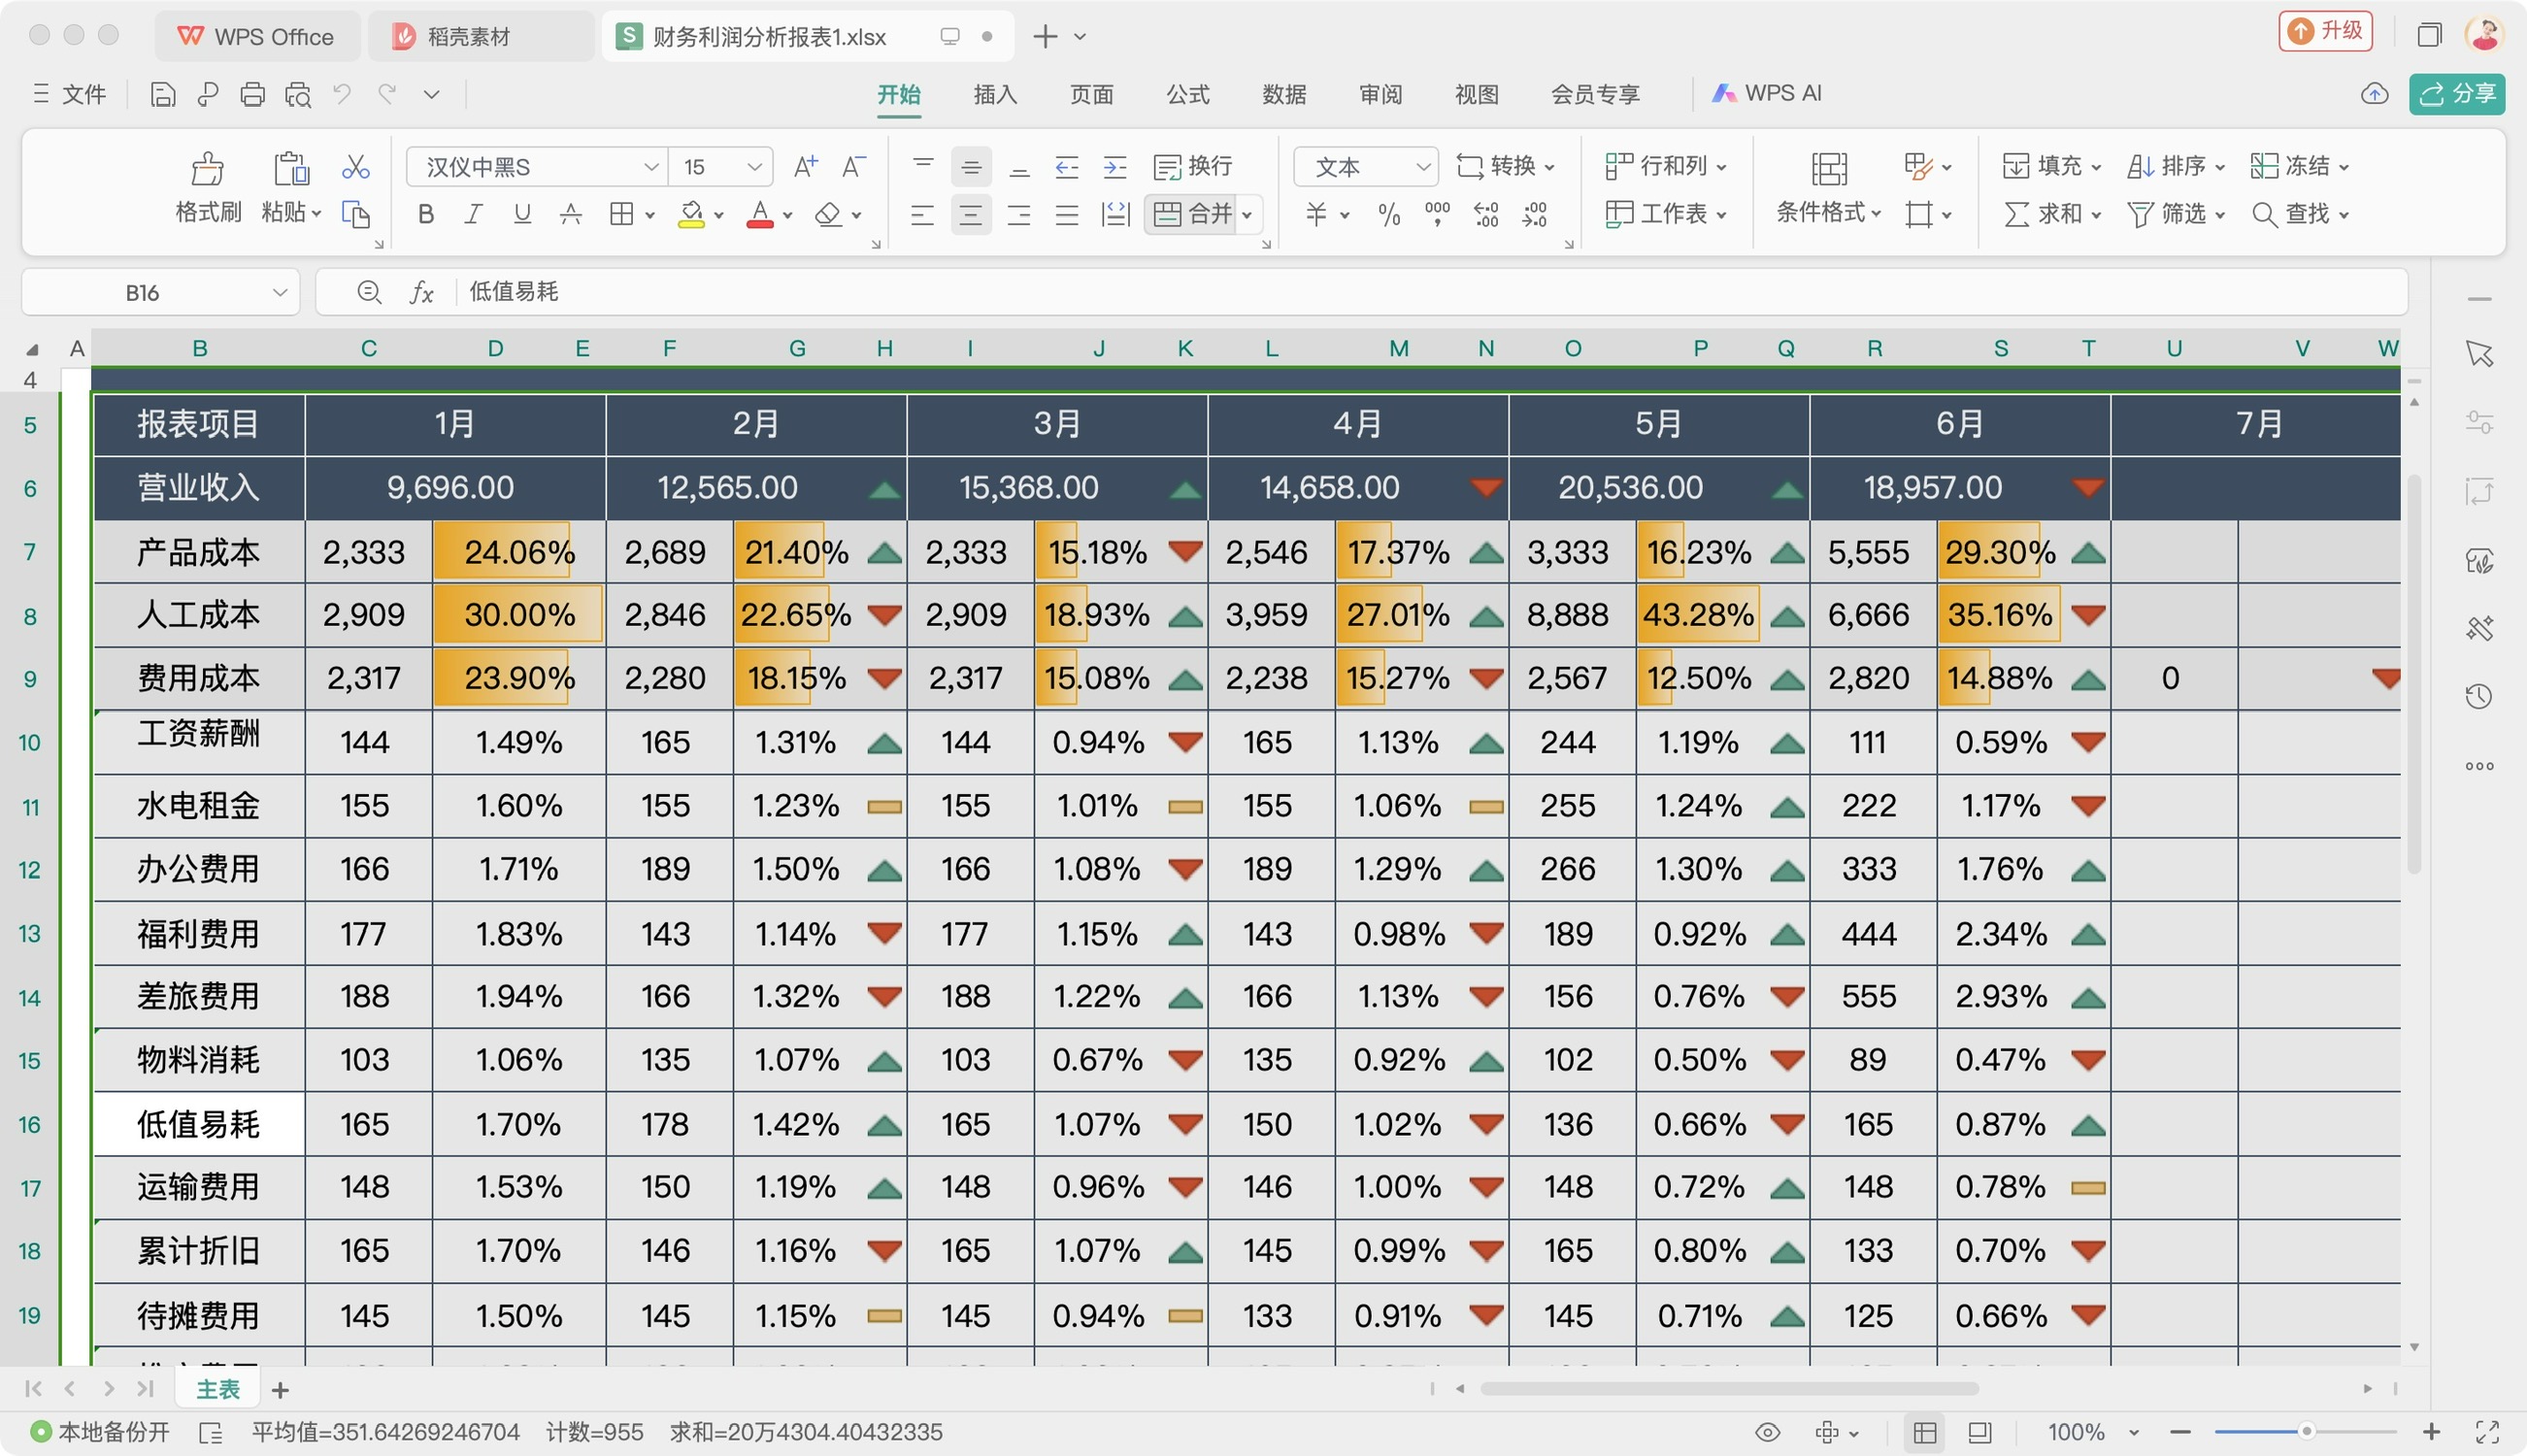Toggle underline formatting
Image resolution: width=2527 pixels, height=1456 pixels.
point(522,214)
